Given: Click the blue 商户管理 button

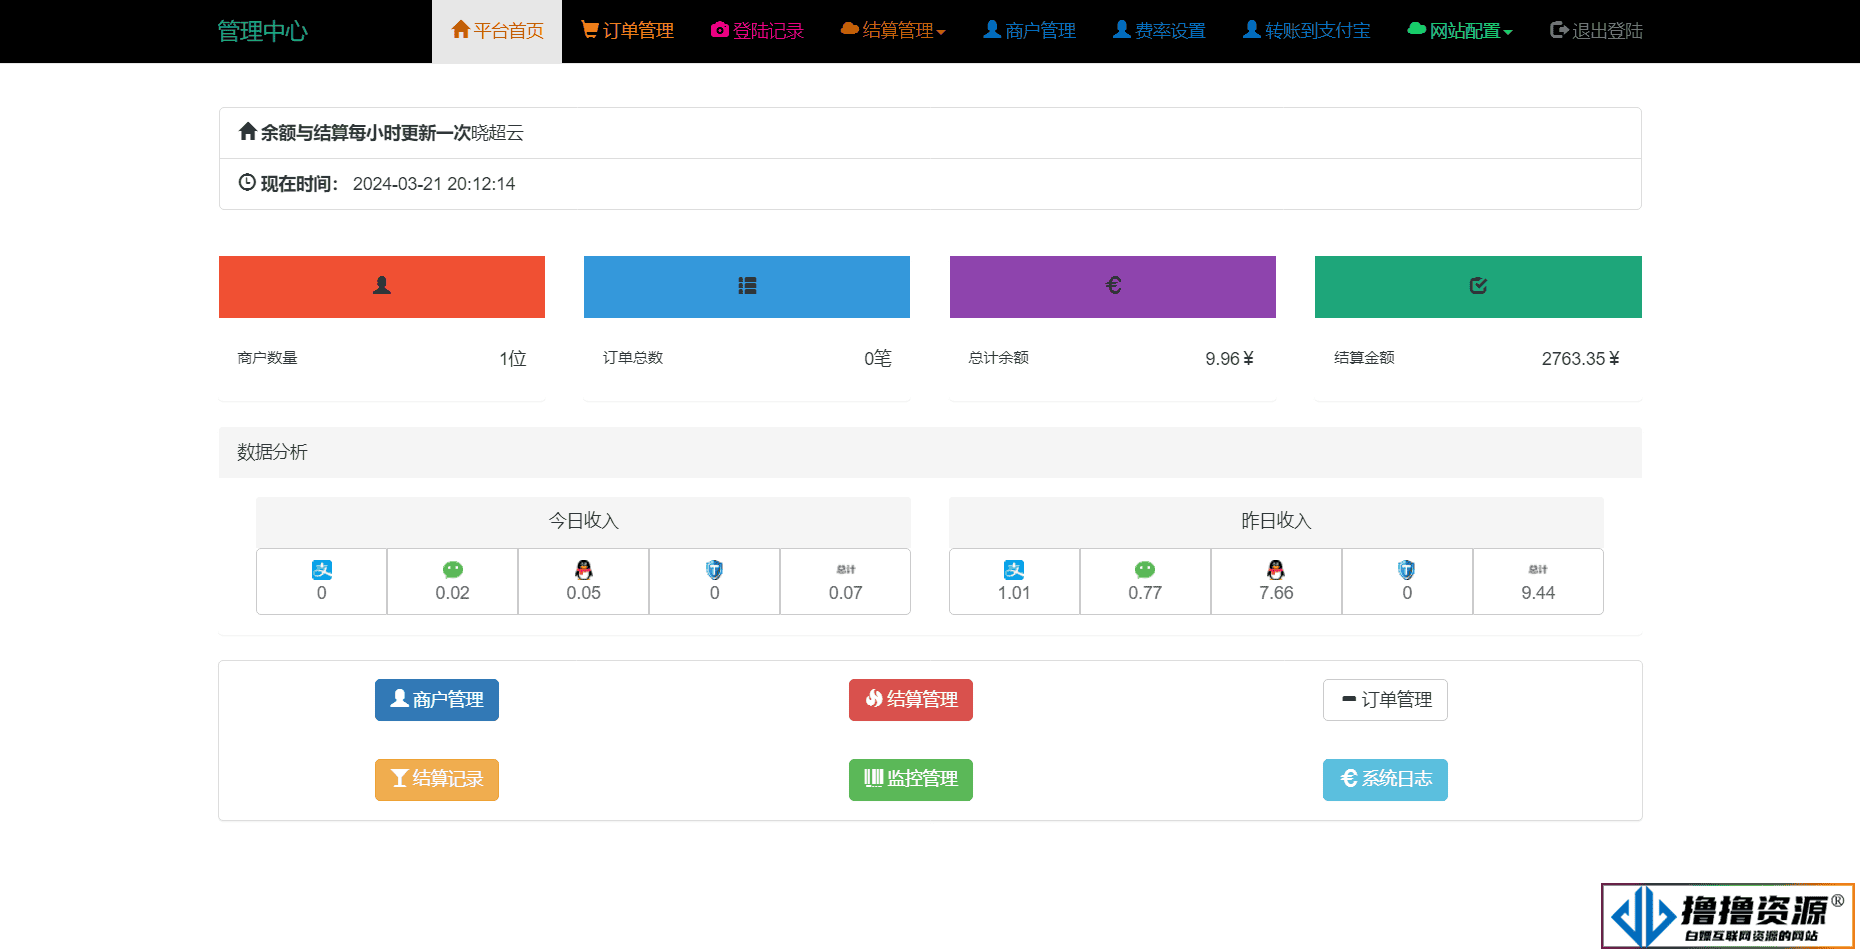Looking at the screenshot, I should pyautogui.click(x=437, y=700).
